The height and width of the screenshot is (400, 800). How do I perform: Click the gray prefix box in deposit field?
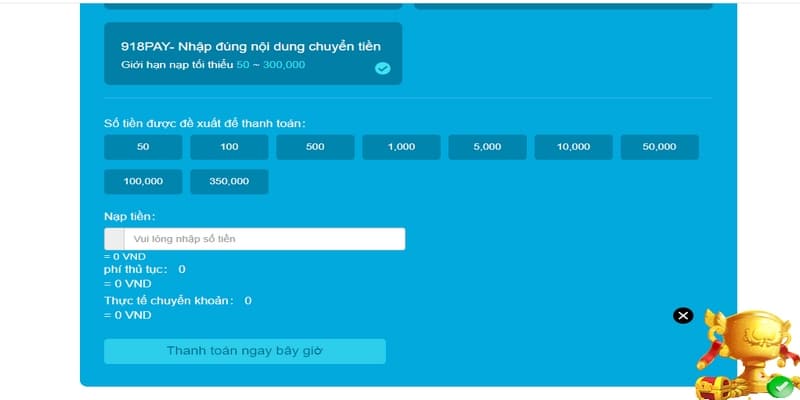coord(114,239)
